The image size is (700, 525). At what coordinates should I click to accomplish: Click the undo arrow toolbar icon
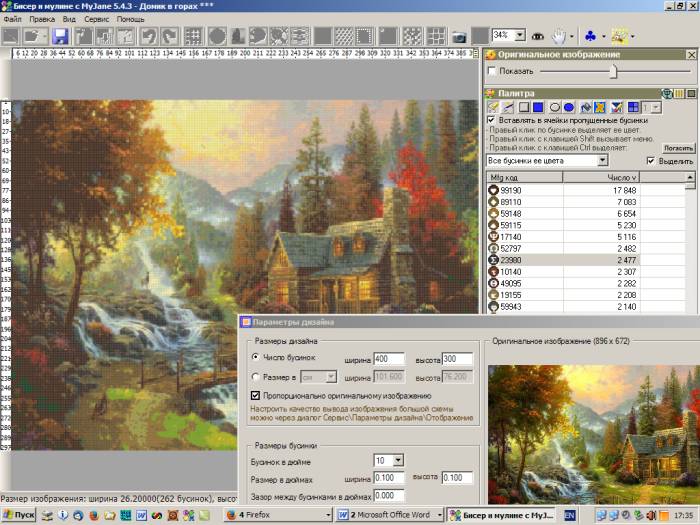pyautogui.click(x=148, y=36)
